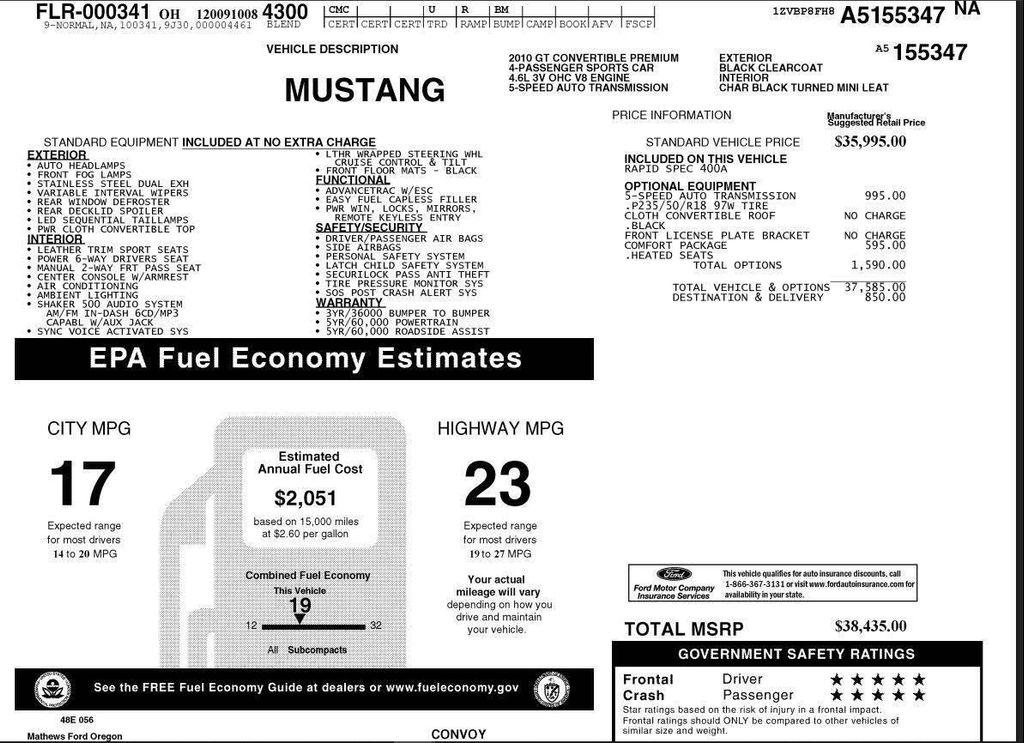The image size is (1024, 743).
Task: Click the Department of Transportation seal
Action: [551, 689]
